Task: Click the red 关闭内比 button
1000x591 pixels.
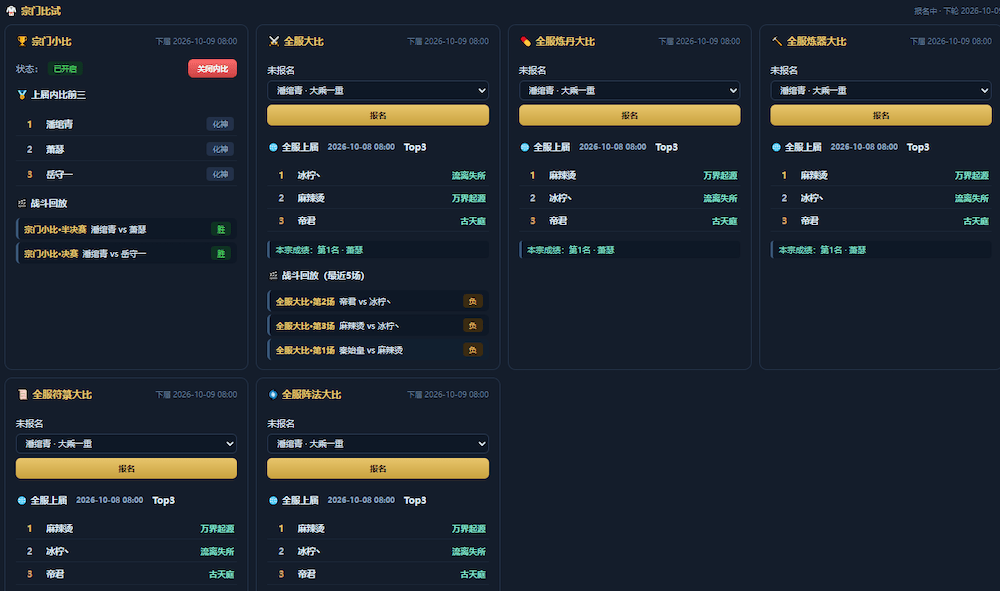Action: (x=212, y=69)
